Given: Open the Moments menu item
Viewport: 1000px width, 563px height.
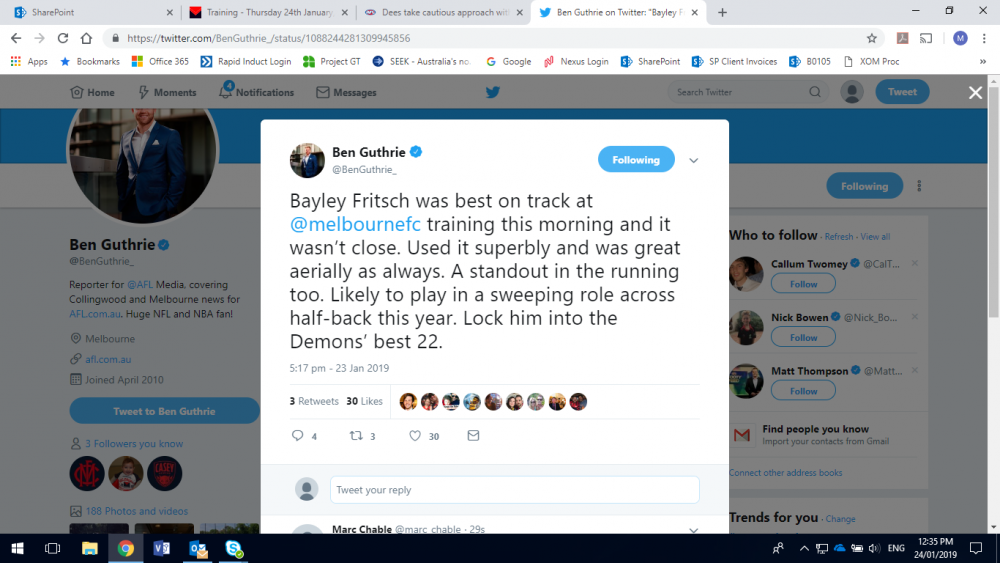Looking at the screenshot, I should 167,92.
